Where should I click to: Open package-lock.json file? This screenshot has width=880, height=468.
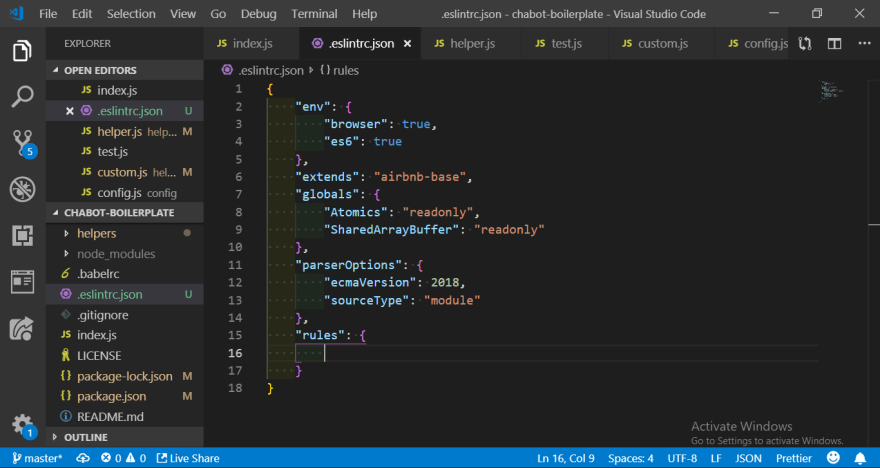click(125, 376)
